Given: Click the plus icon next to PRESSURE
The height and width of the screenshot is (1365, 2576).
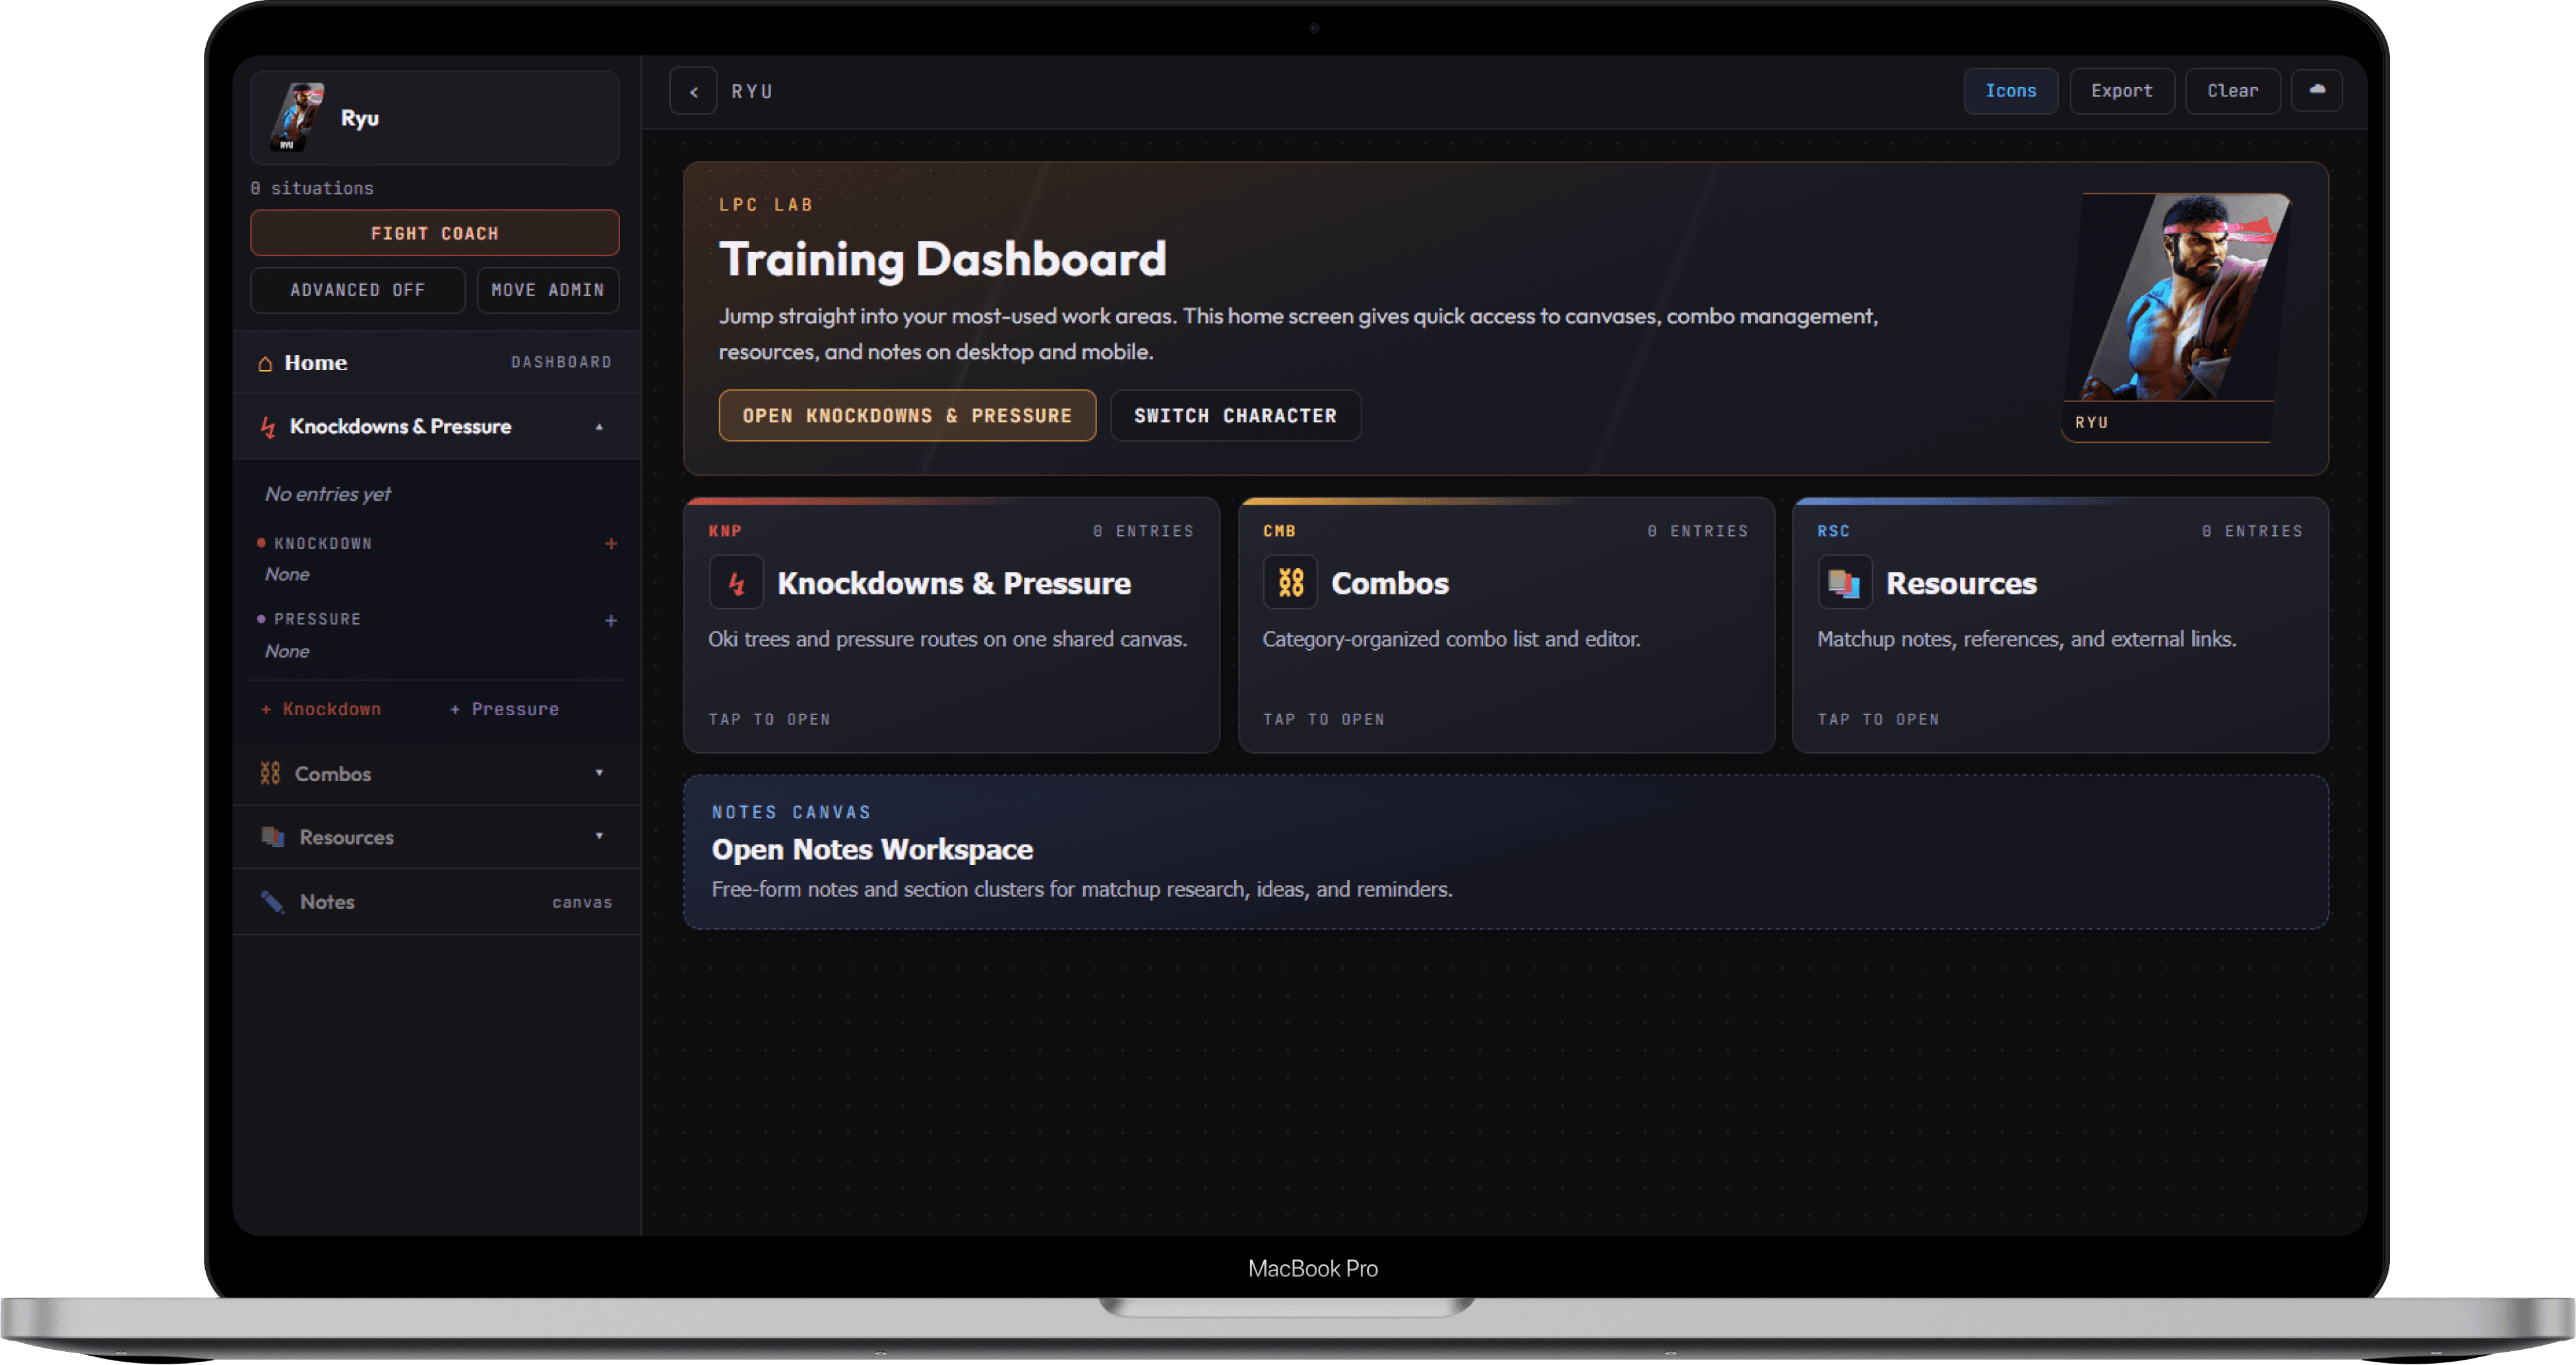Looking at the screenshot, I should (611, 621).
